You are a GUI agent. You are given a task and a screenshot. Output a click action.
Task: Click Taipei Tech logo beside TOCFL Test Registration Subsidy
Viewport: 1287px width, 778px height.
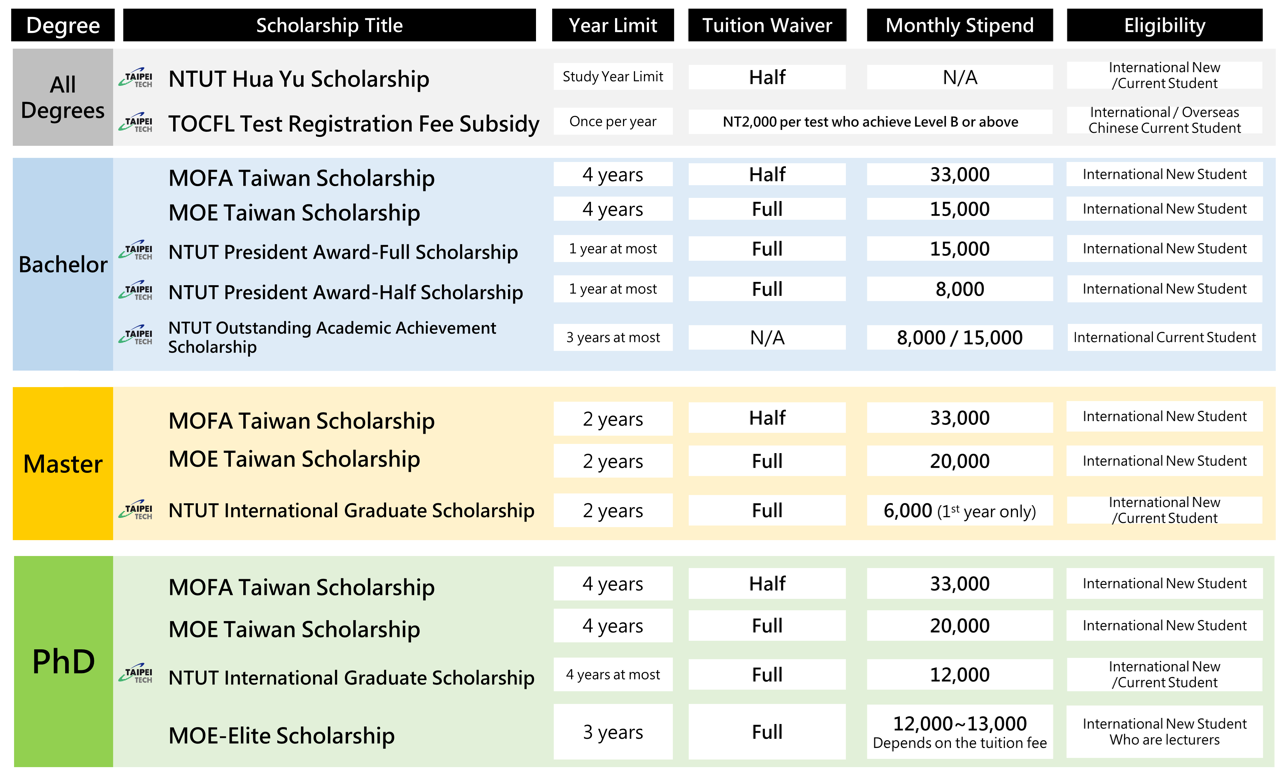point(137,123)
